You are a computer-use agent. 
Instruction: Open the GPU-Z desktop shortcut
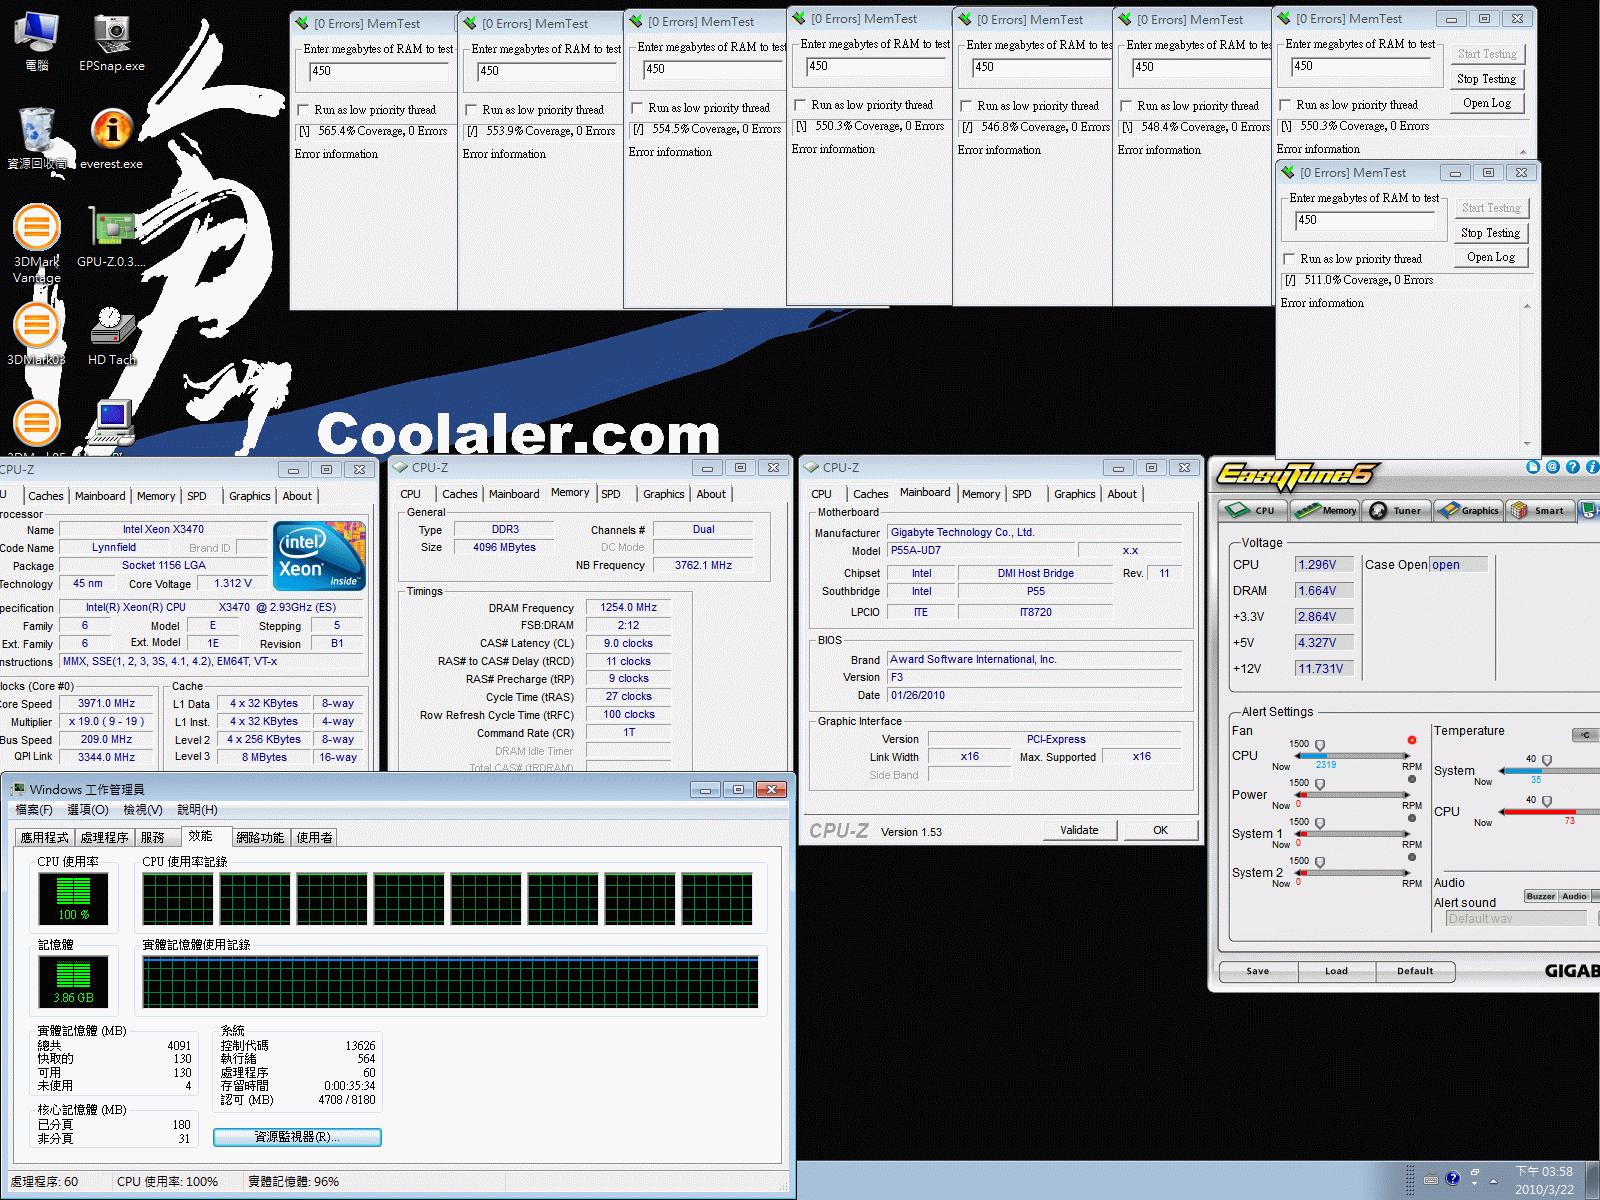tap(112, 236)
